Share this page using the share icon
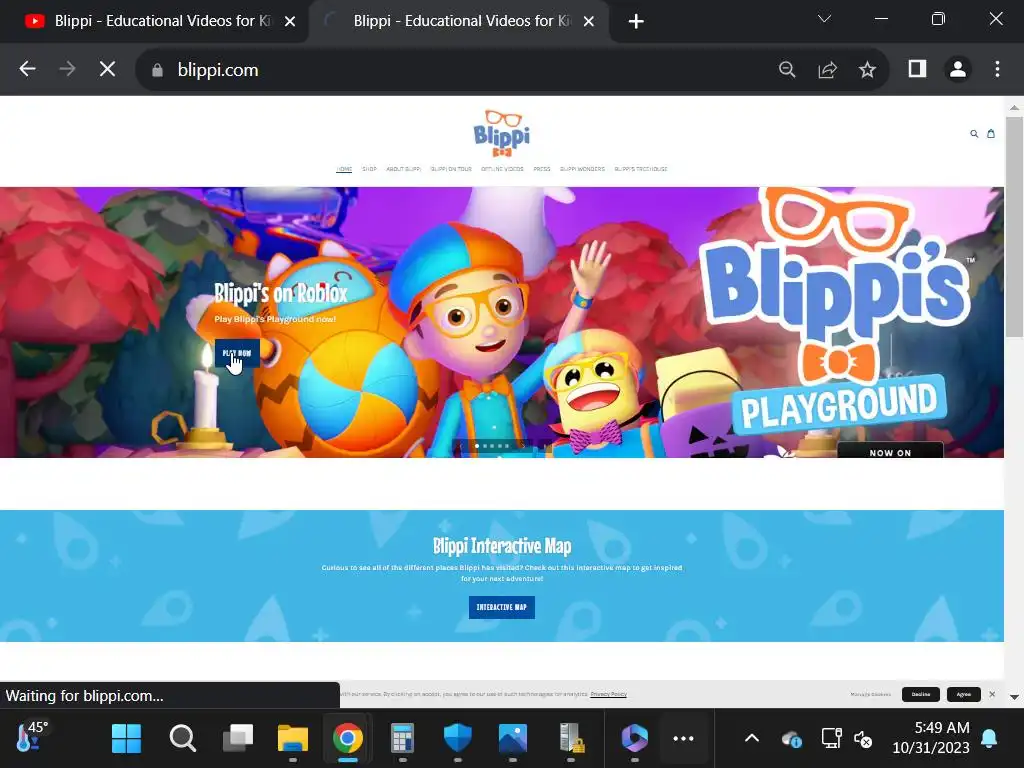The width and height of the screenshot is (1024, 768). click(x=827, y=69)
